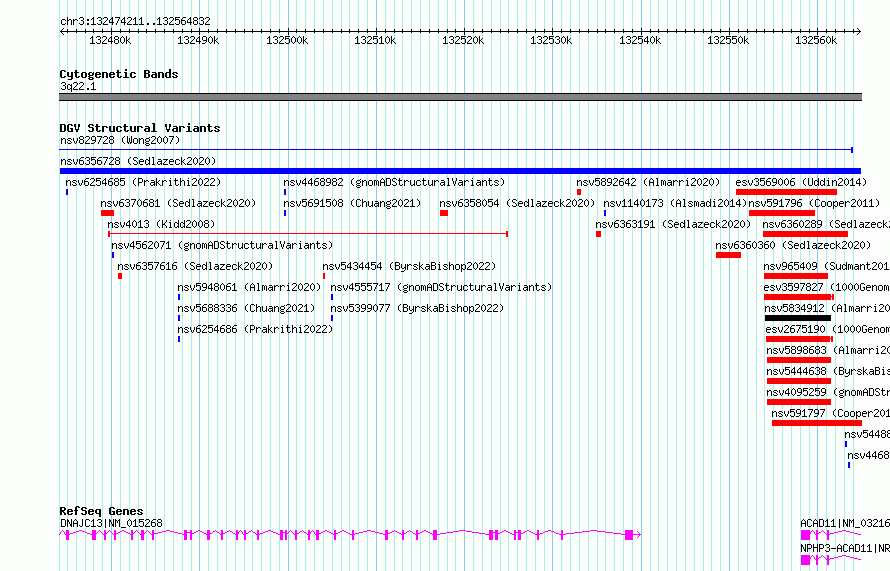Click nsv5434454 (ByrskaBishop2022) label

point(409,266)
